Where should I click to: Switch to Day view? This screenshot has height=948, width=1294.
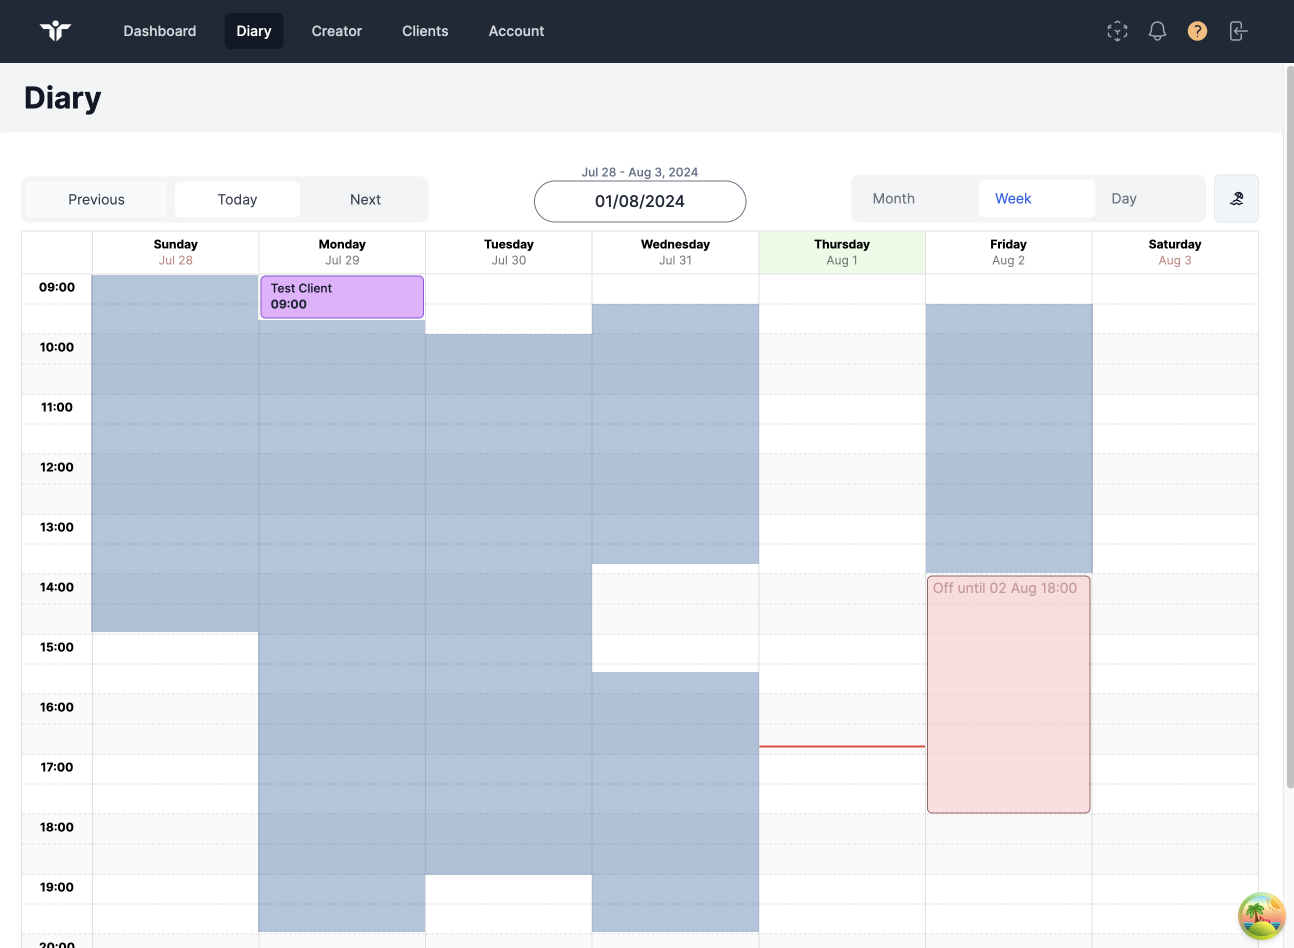pyautogui.click(x=1124, y=198)
